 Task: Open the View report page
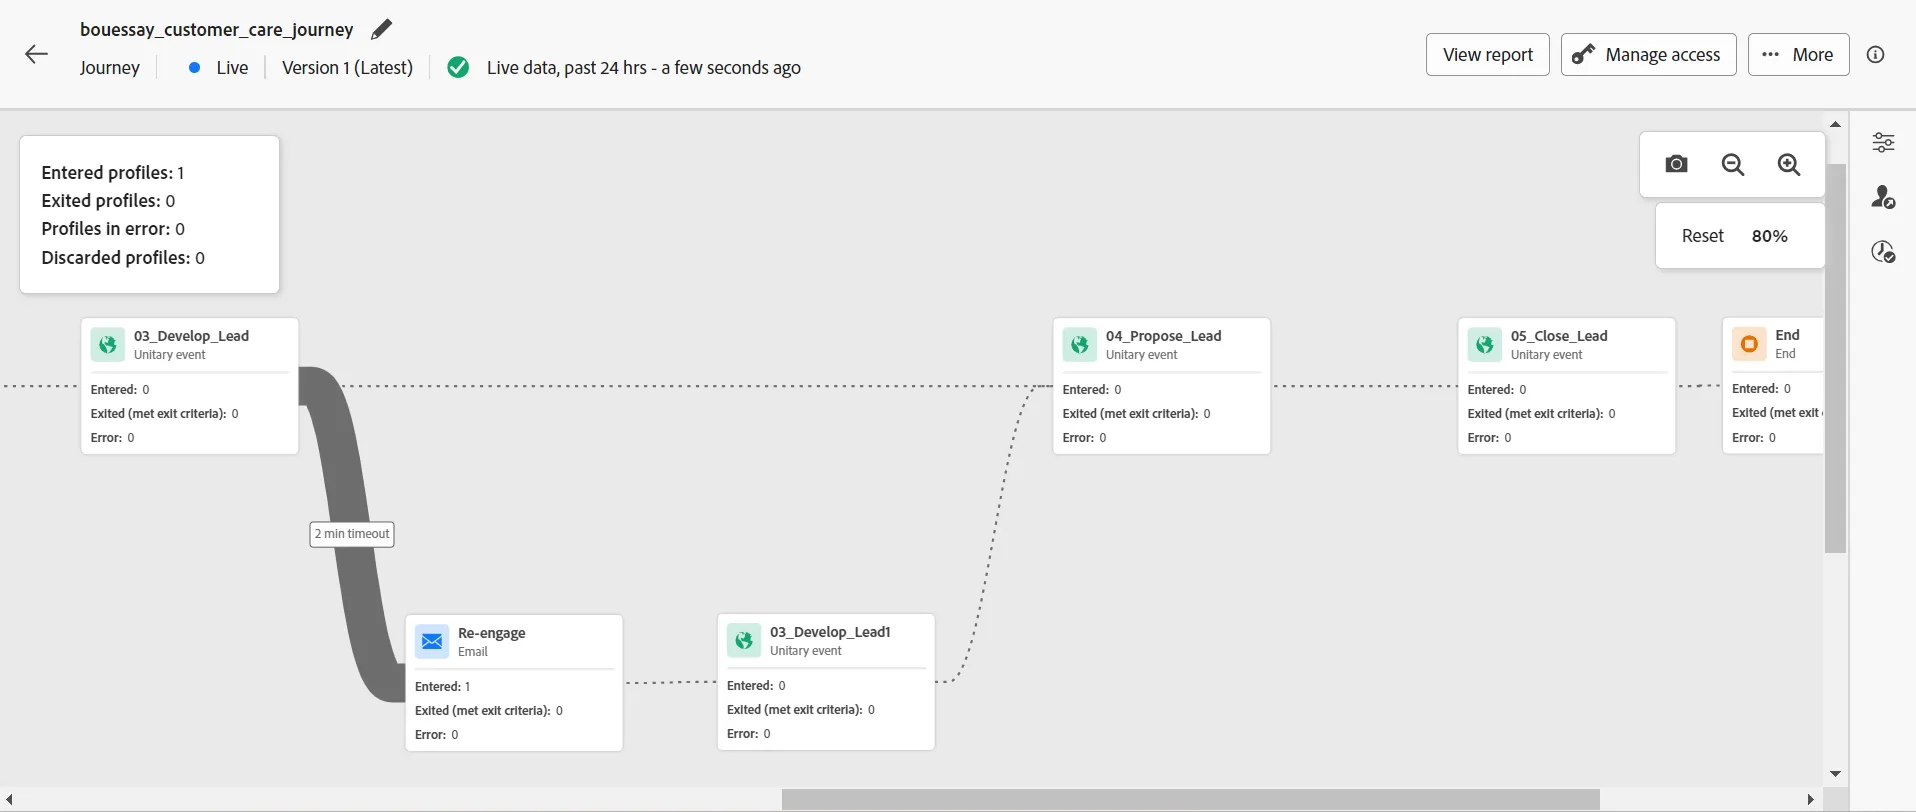(1488, 55)
